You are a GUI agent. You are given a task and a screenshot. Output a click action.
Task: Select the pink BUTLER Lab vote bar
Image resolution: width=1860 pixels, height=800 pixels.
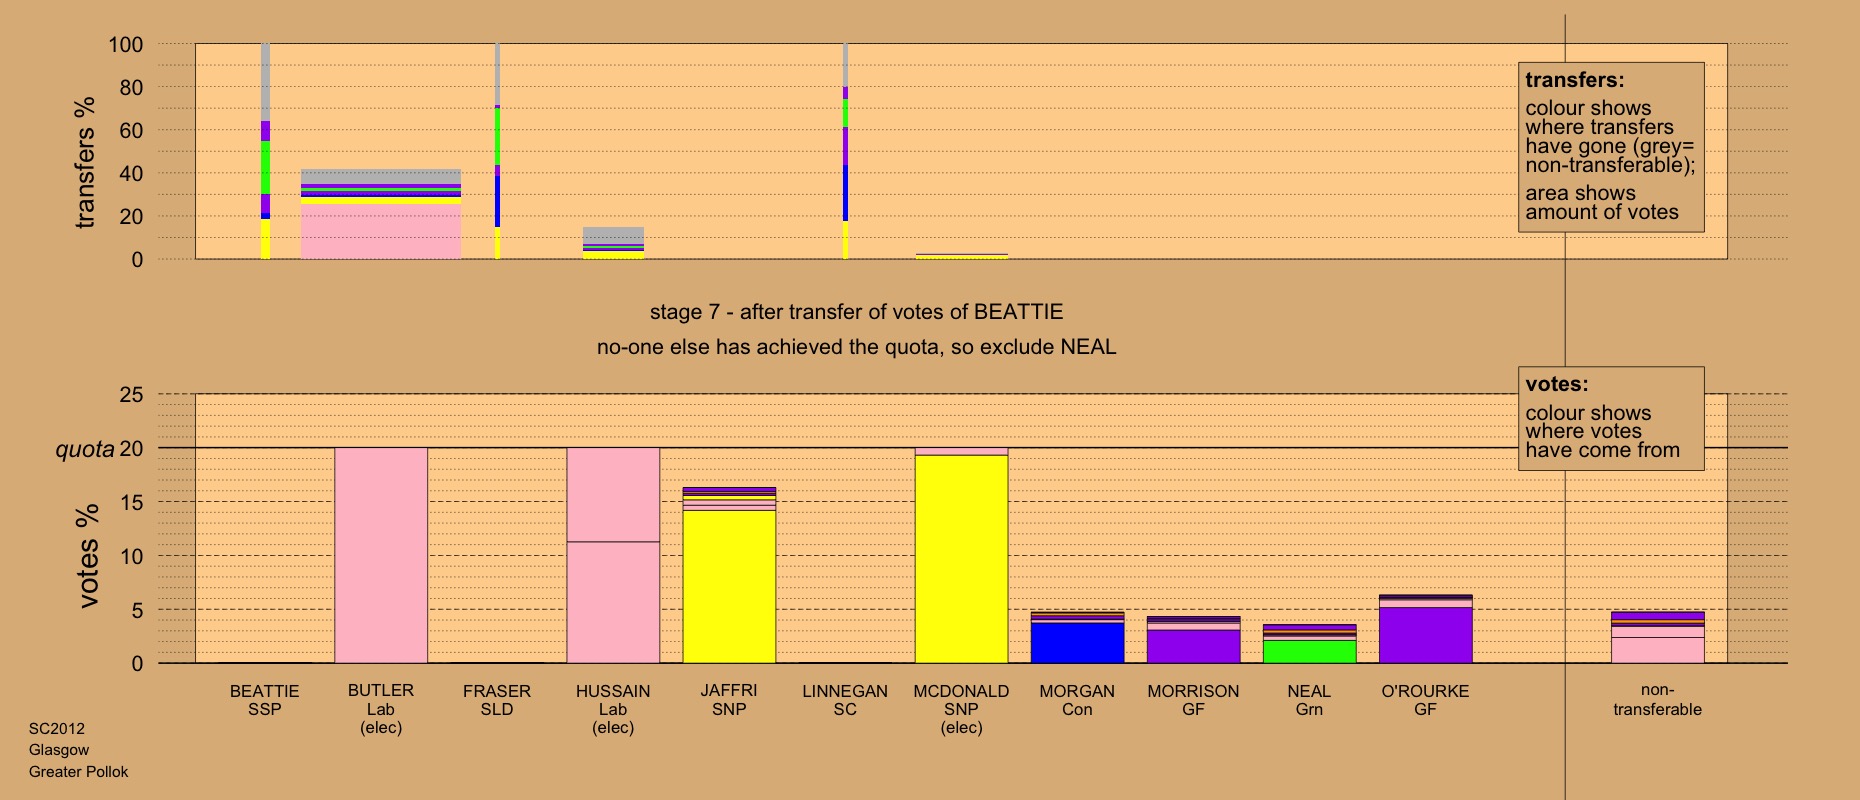tap(381, 555)
